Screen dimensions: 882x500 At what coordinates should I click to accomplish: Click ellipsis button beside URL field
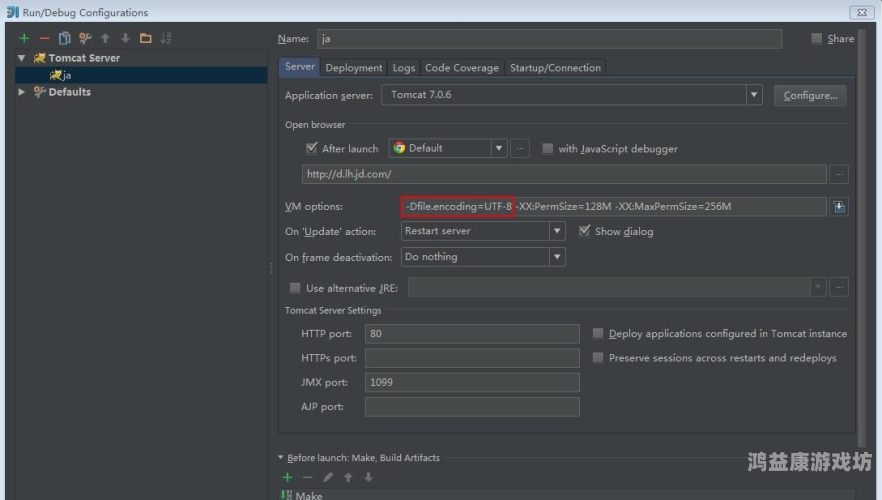839,174
